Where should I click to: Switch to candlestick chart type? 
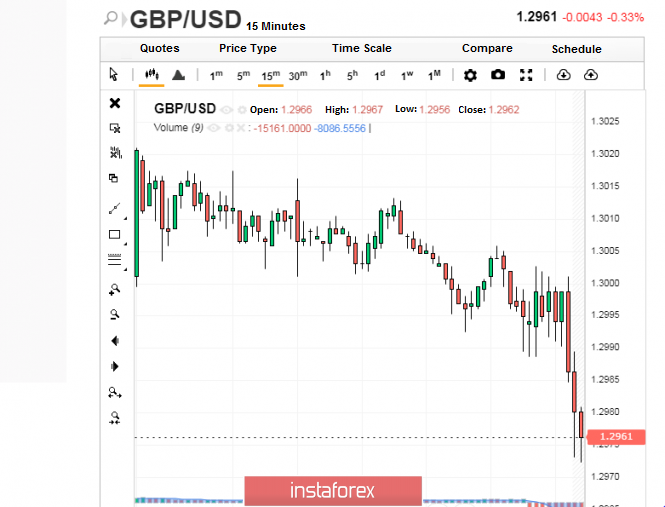point(151,75)
